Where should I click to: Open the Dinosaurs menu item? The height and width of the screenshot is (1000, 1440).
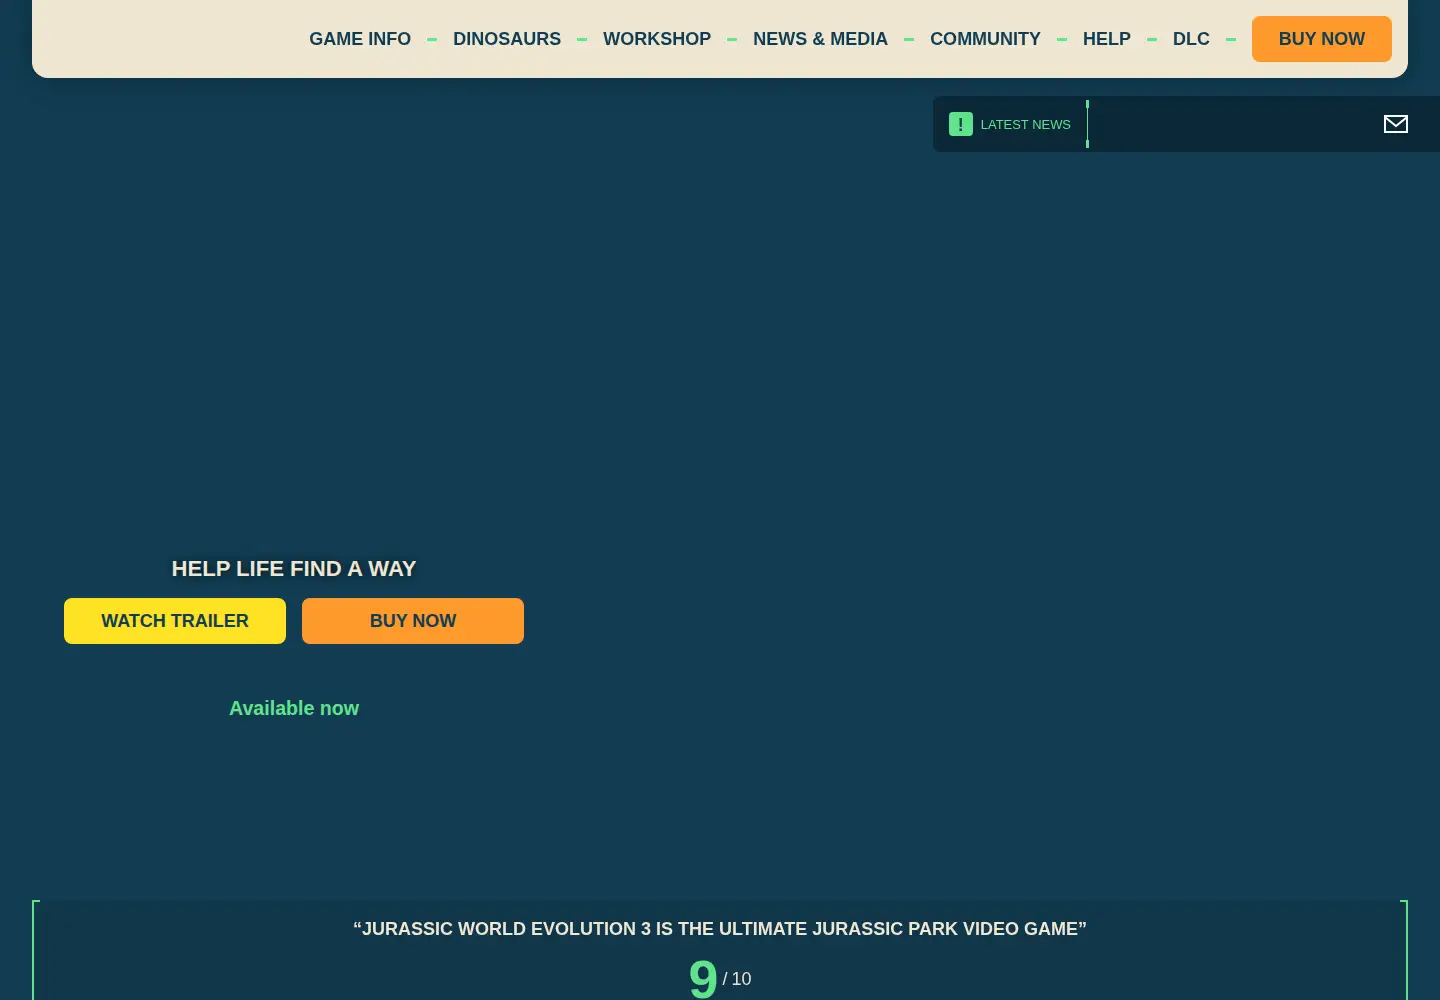[507, 39]
